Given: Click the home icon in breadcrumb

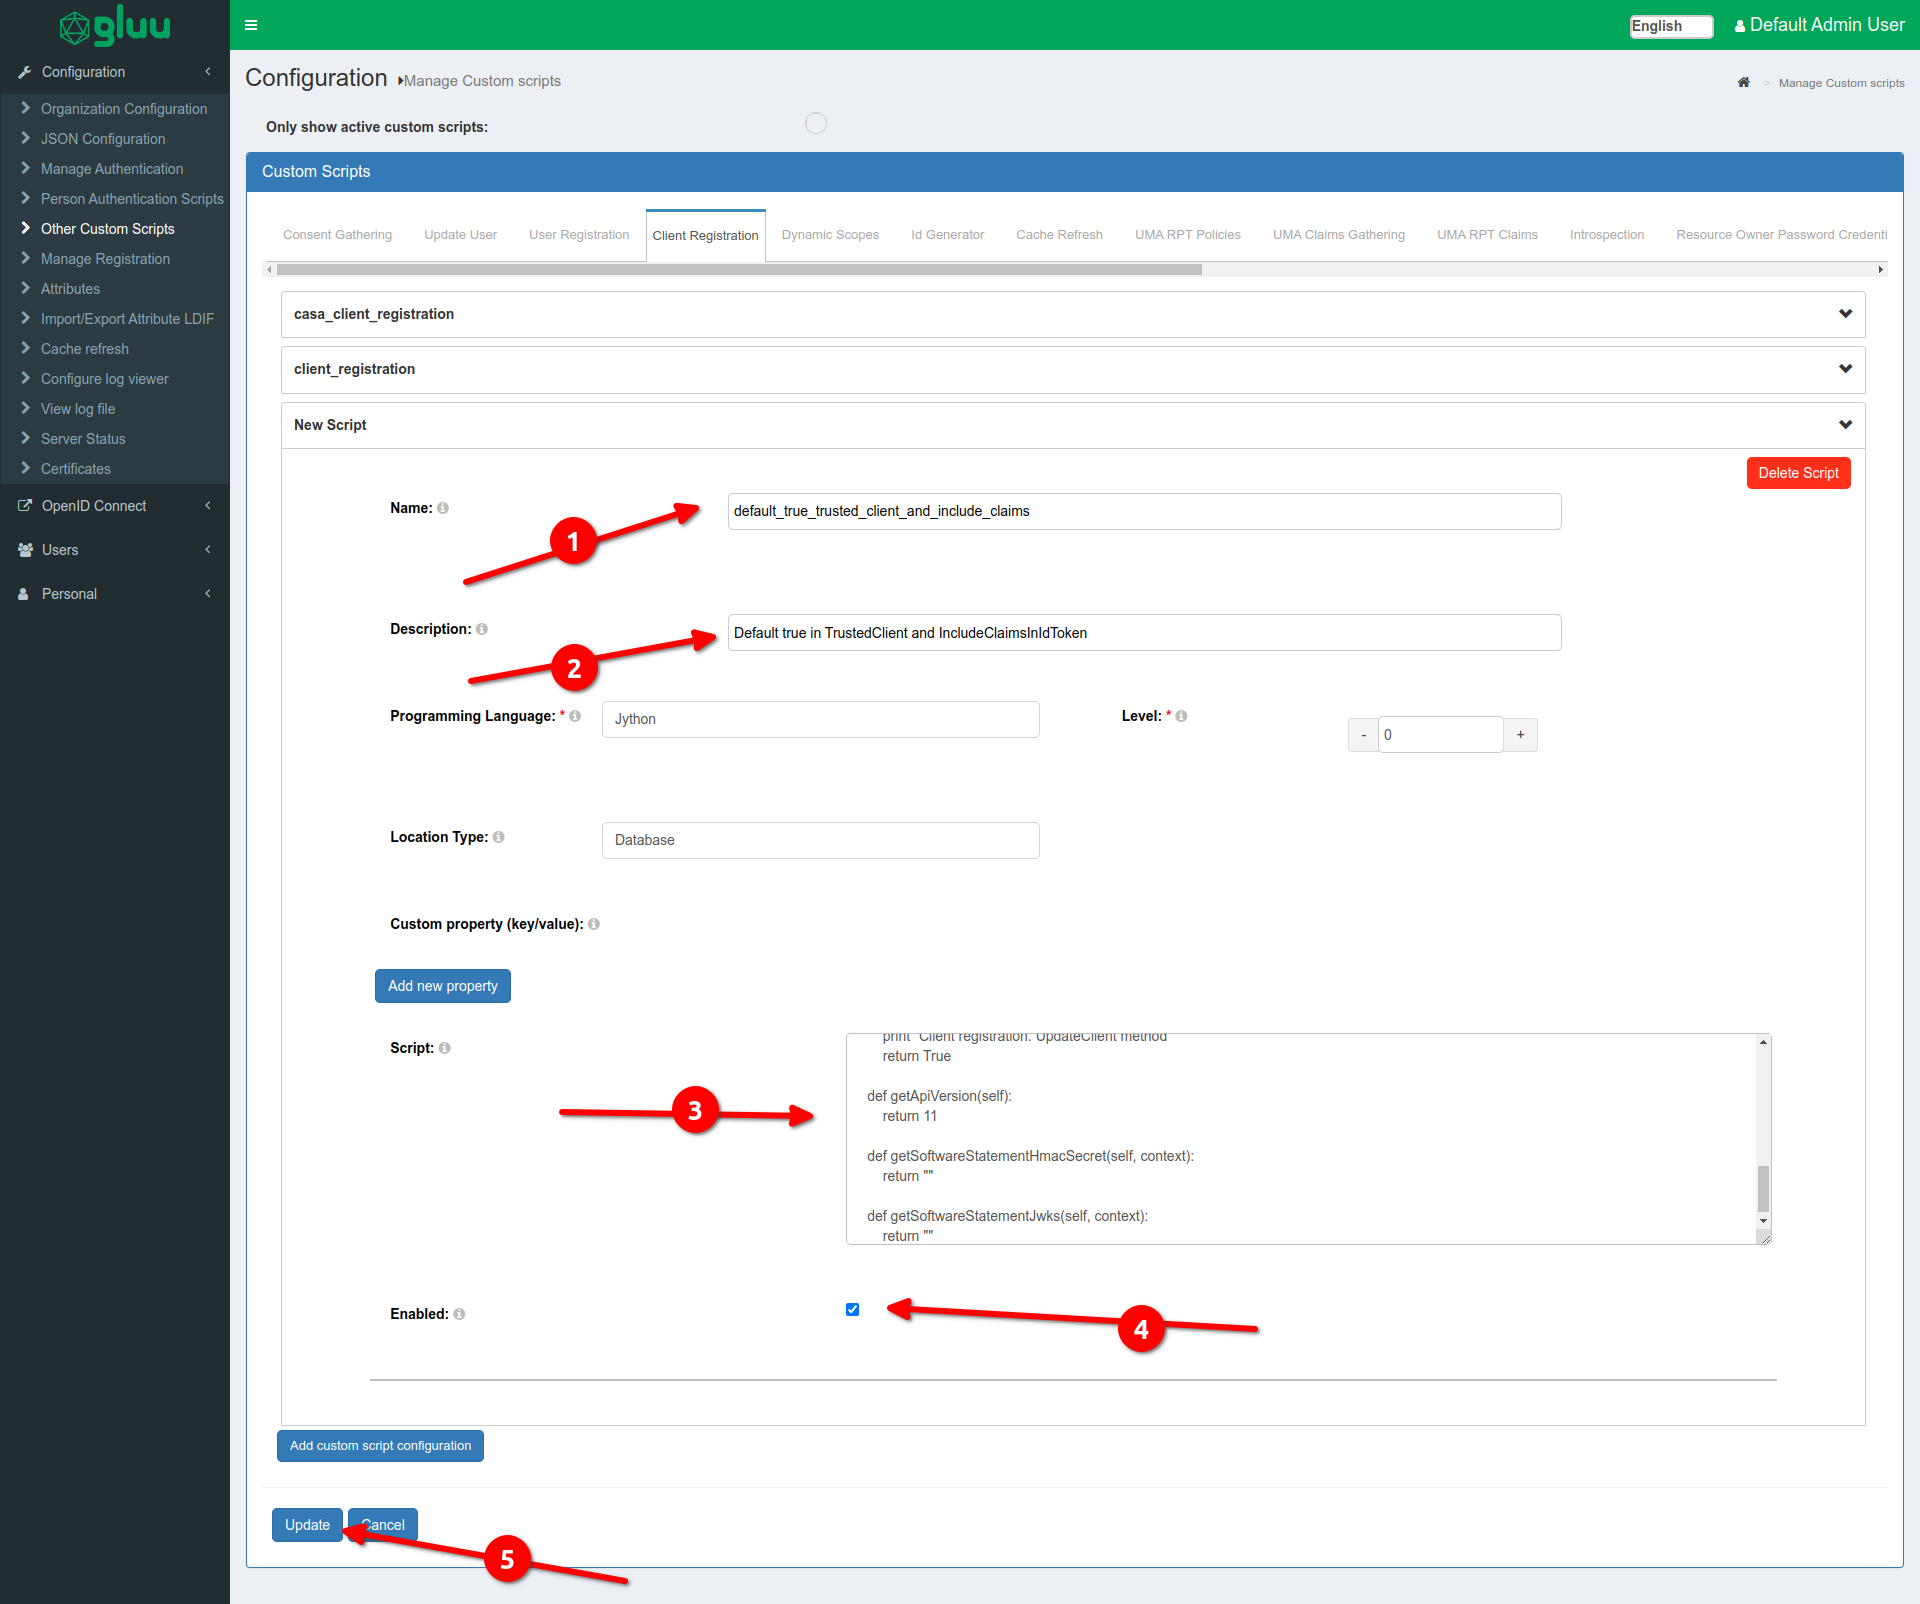Looking at the screenshot, I should coord(1743,83).
